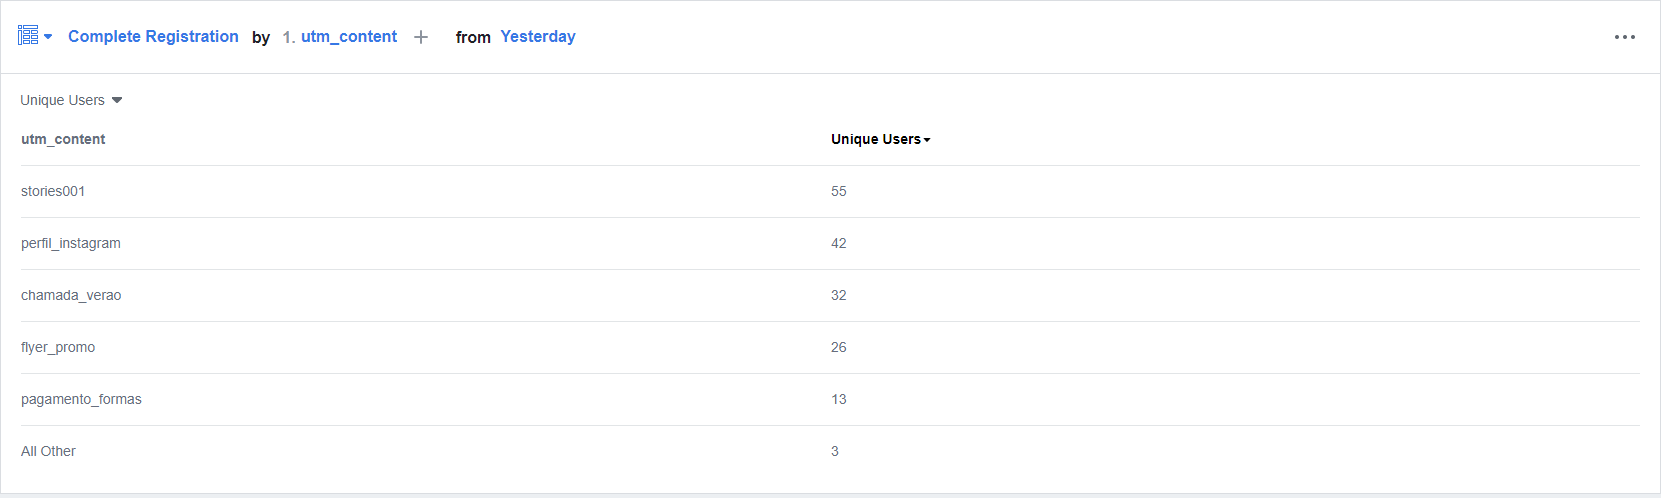
Task: Select the perfil_instagram row
Action: coord(71,243)
